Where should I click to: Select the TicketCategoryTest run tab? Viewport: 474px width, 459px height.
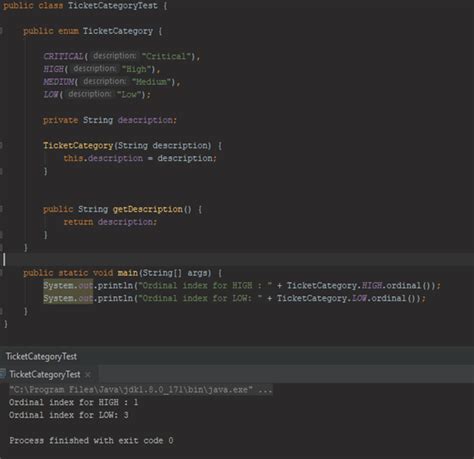tap(45, 374)
